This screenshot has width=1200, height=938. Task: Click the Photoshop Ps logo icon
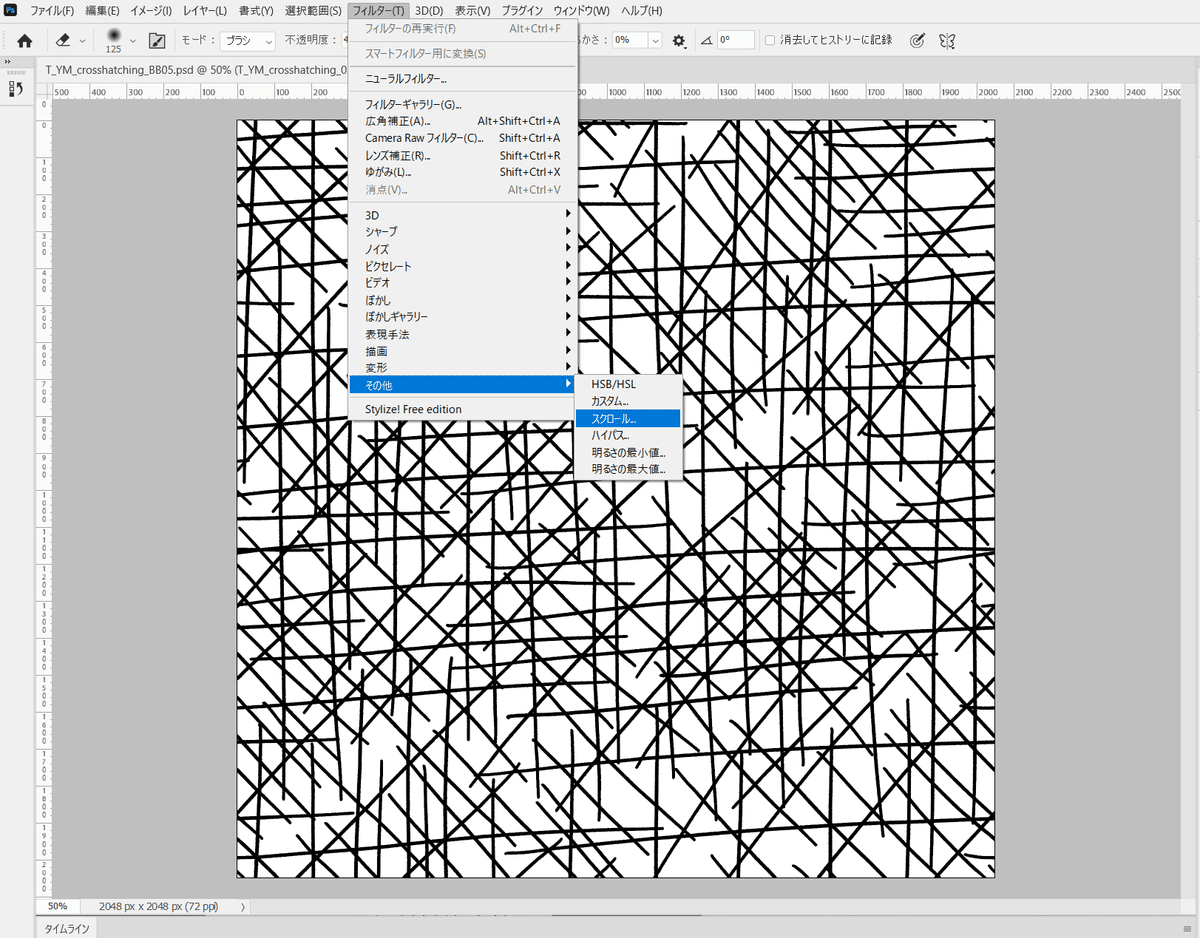[10, 10]
